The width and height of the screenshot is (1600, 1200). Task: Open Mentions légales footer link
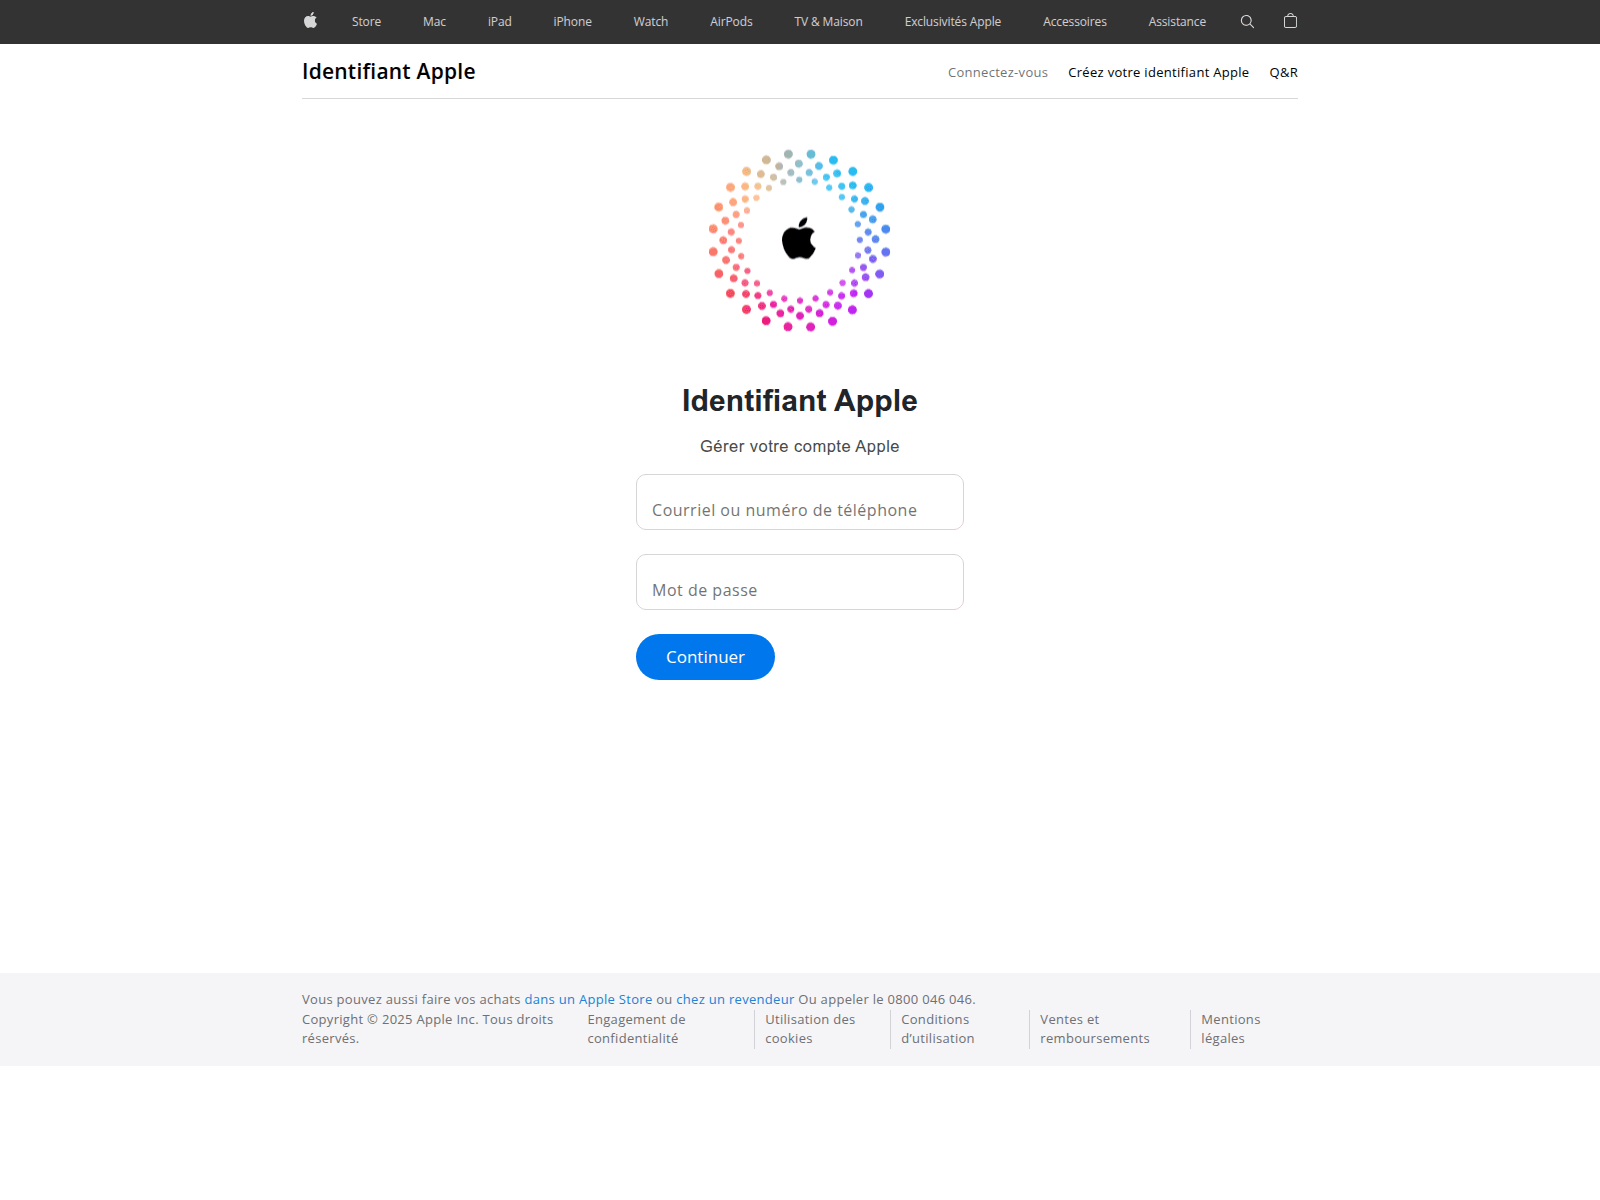pos(1230,1029)
